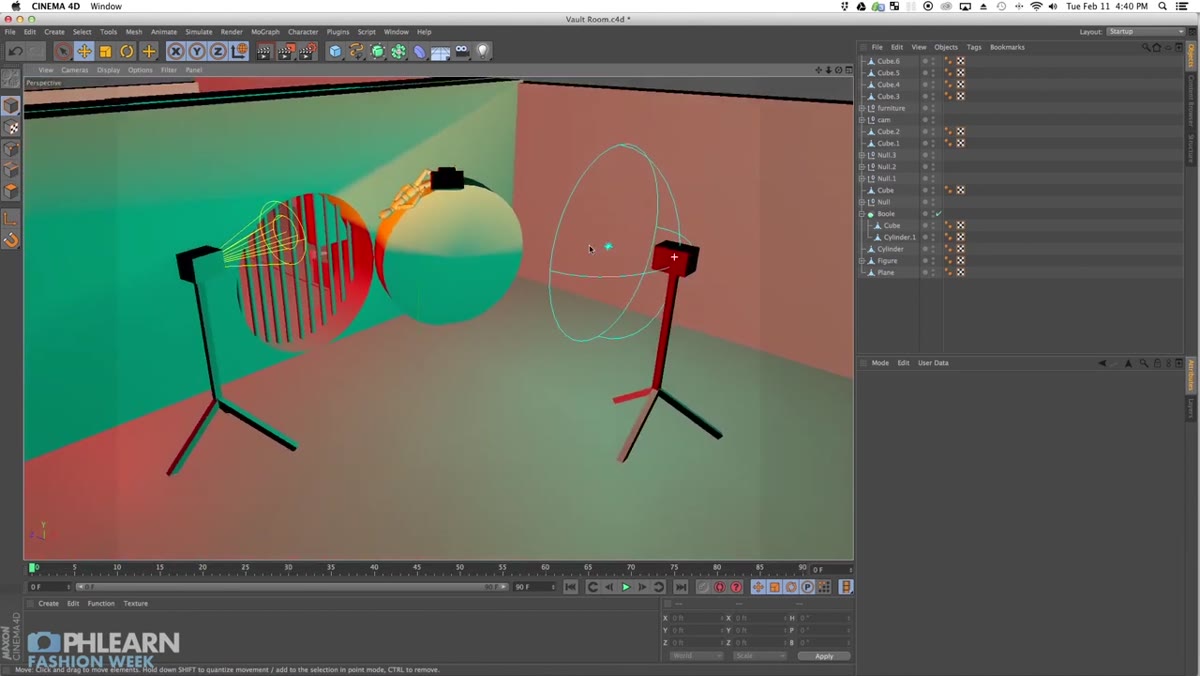
Task: Collapse the Boole object hierarchy
Action: (x=862, y=214)
